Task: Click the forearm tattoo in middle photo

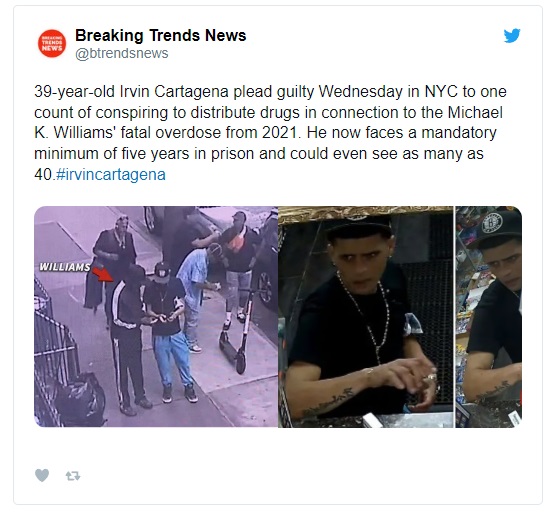Action: tap(329, 402)
